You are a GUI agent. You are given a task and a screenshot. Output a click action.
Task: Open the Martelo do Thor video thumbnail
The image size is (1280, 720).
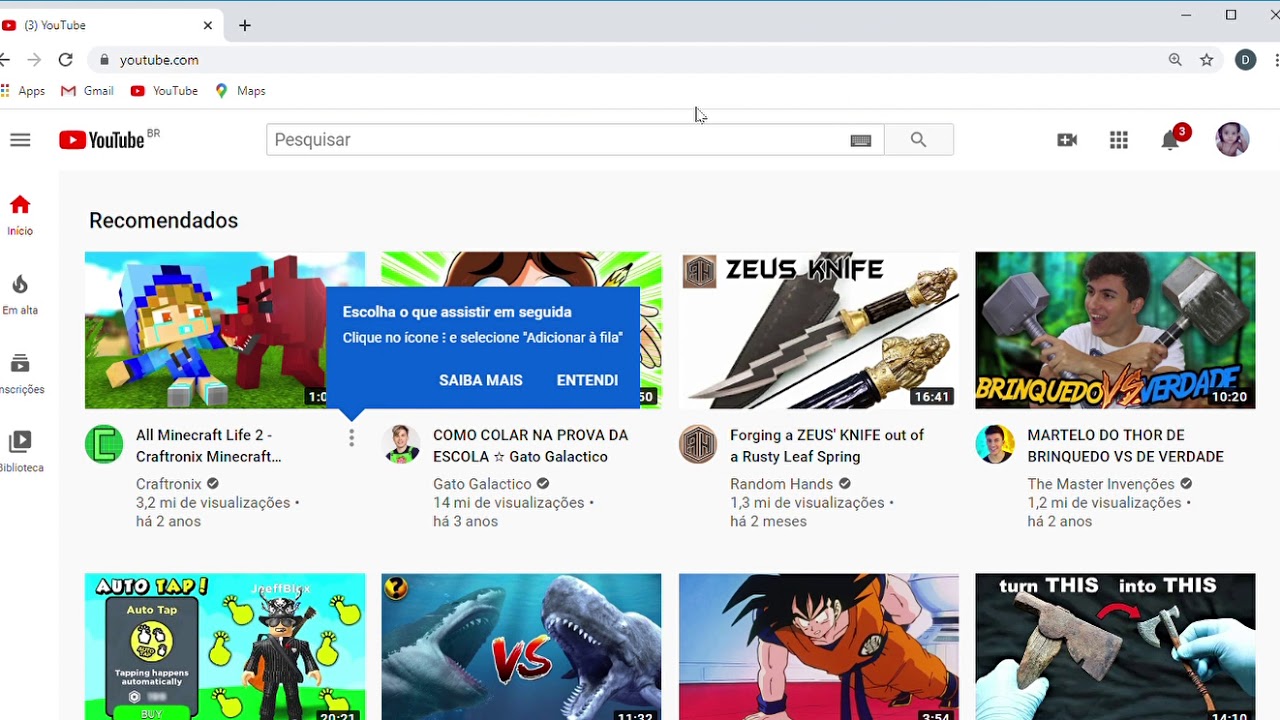click(1115, 330)
